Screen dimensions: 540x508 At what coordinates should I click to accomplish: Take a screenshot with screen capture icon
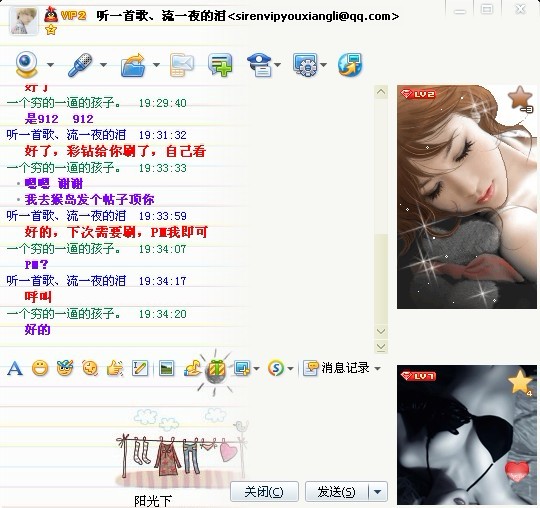[242, 368]
